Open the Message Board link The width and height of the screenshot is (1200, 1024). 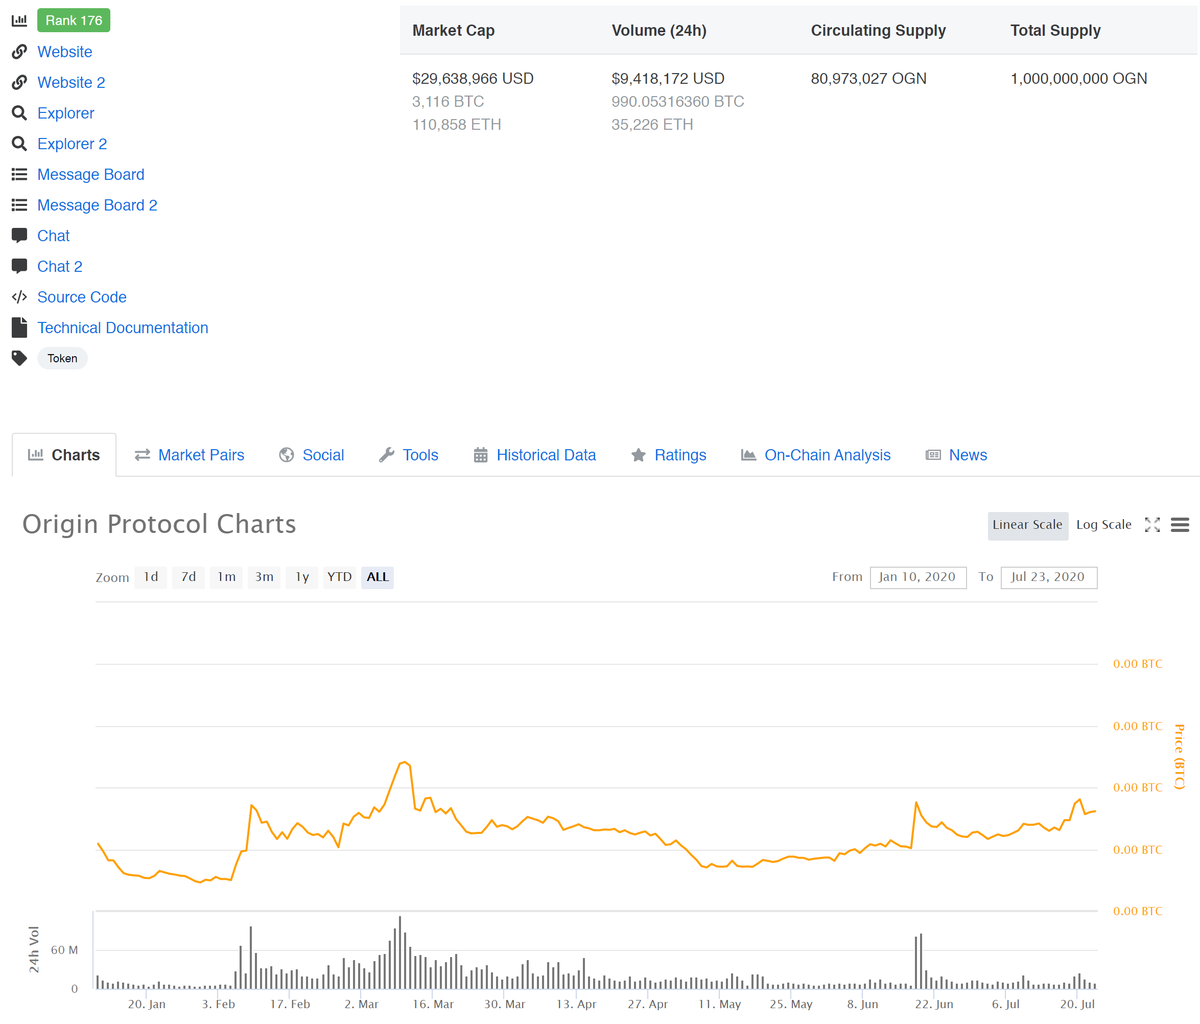coord(91,174)
